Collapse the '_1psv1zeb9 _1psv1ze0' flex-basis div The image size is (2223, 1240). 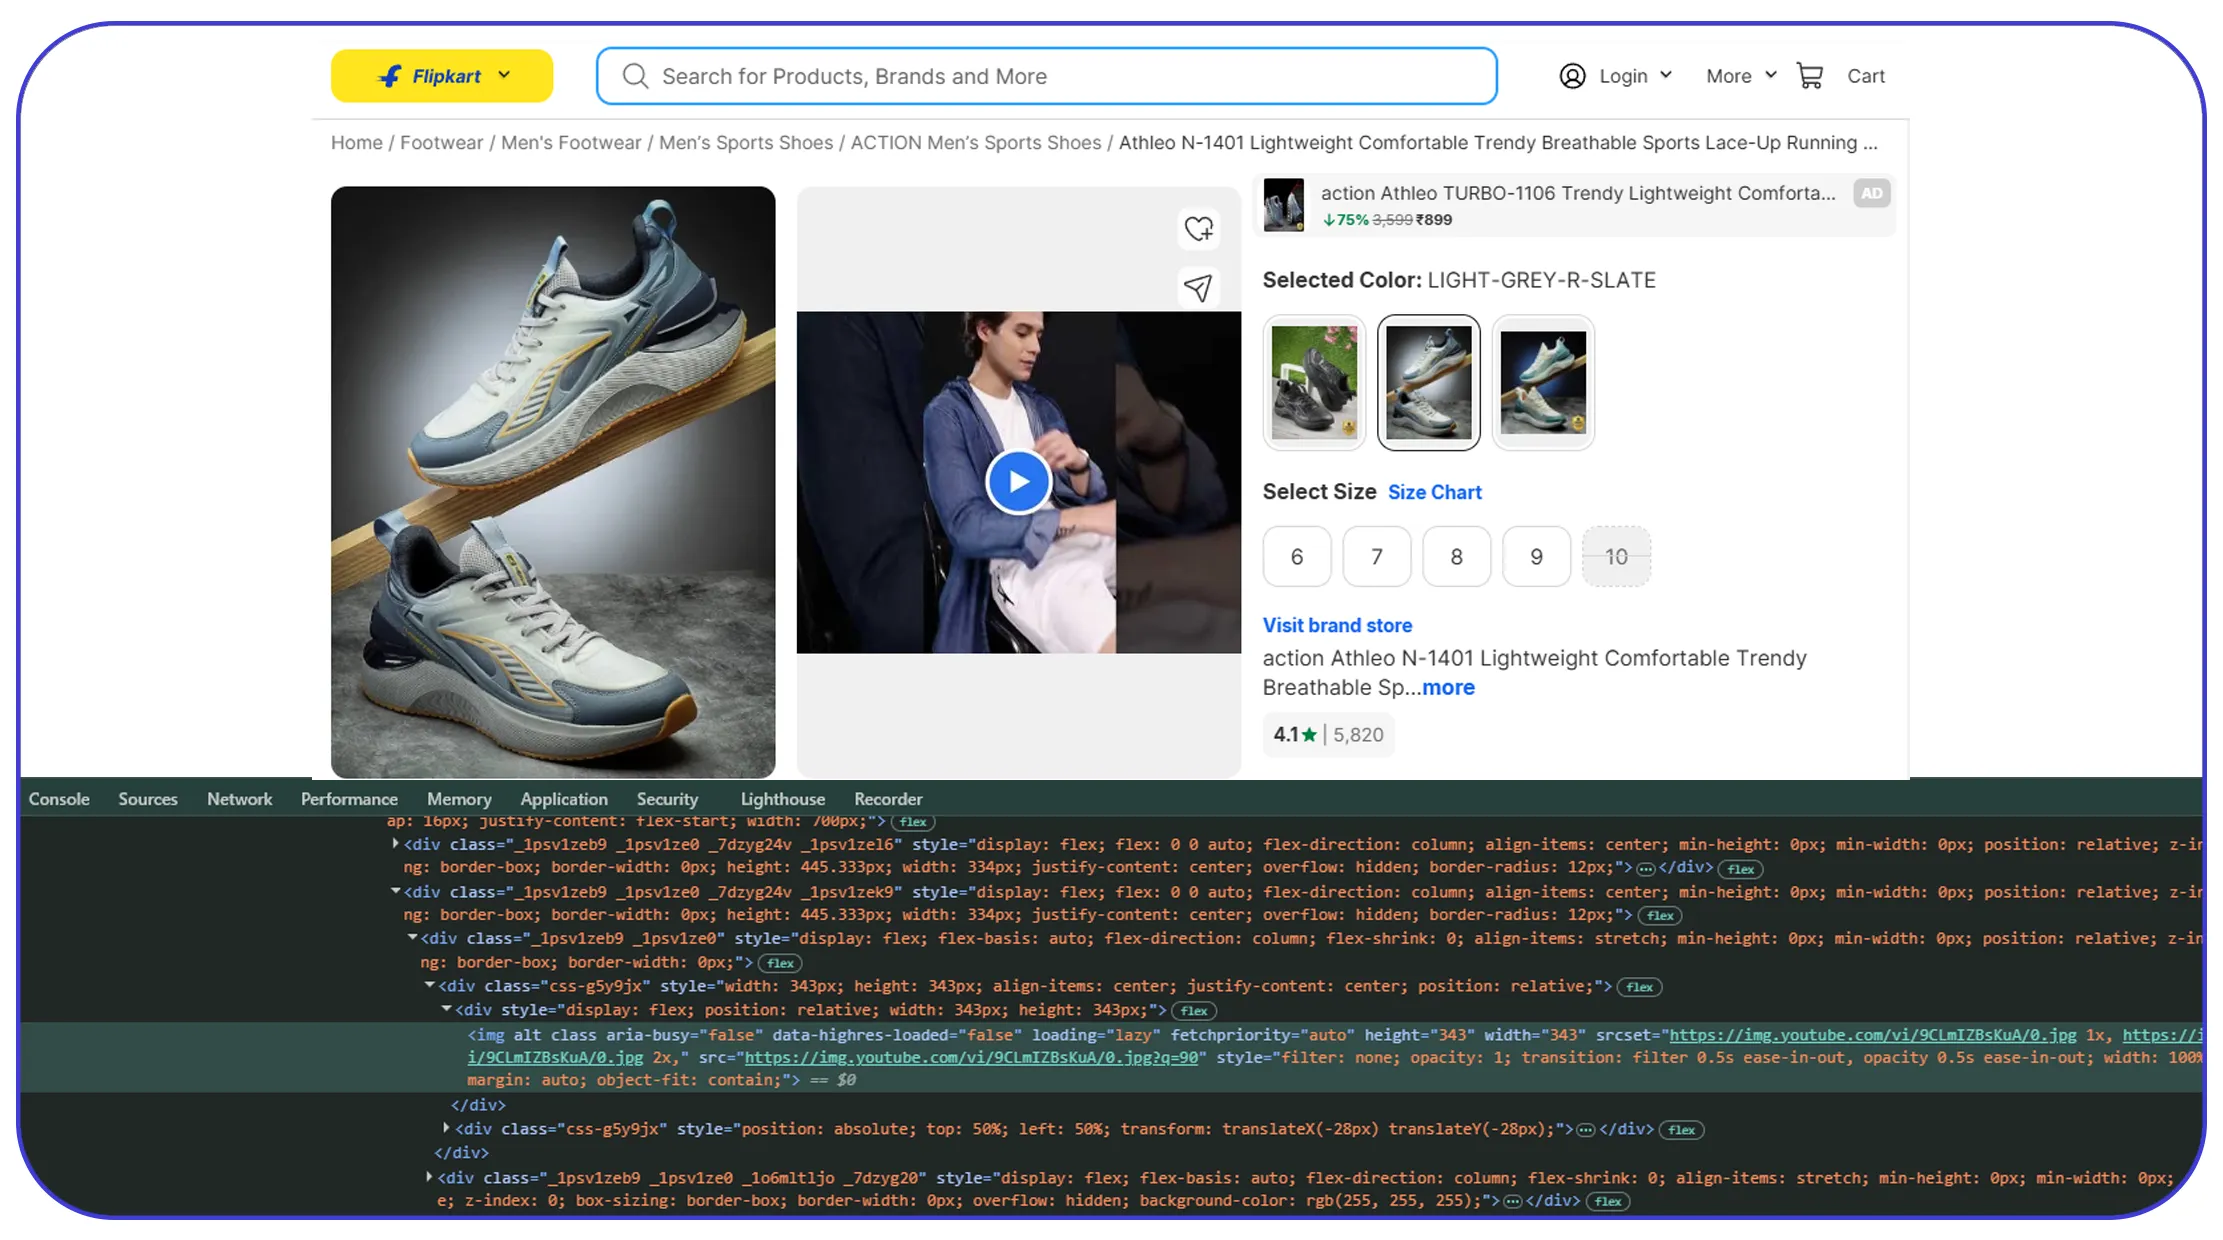pyautogui.click(x=412, y=938)
